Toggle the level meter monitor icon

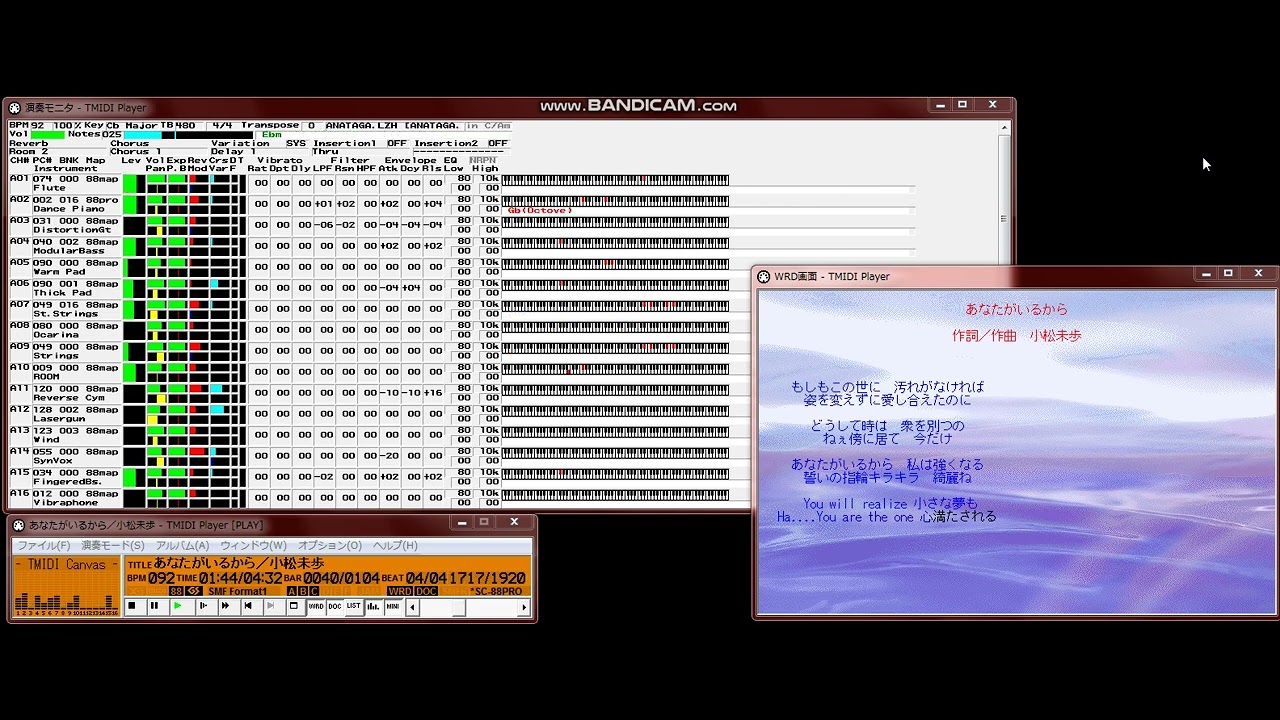tap(373, 606)
